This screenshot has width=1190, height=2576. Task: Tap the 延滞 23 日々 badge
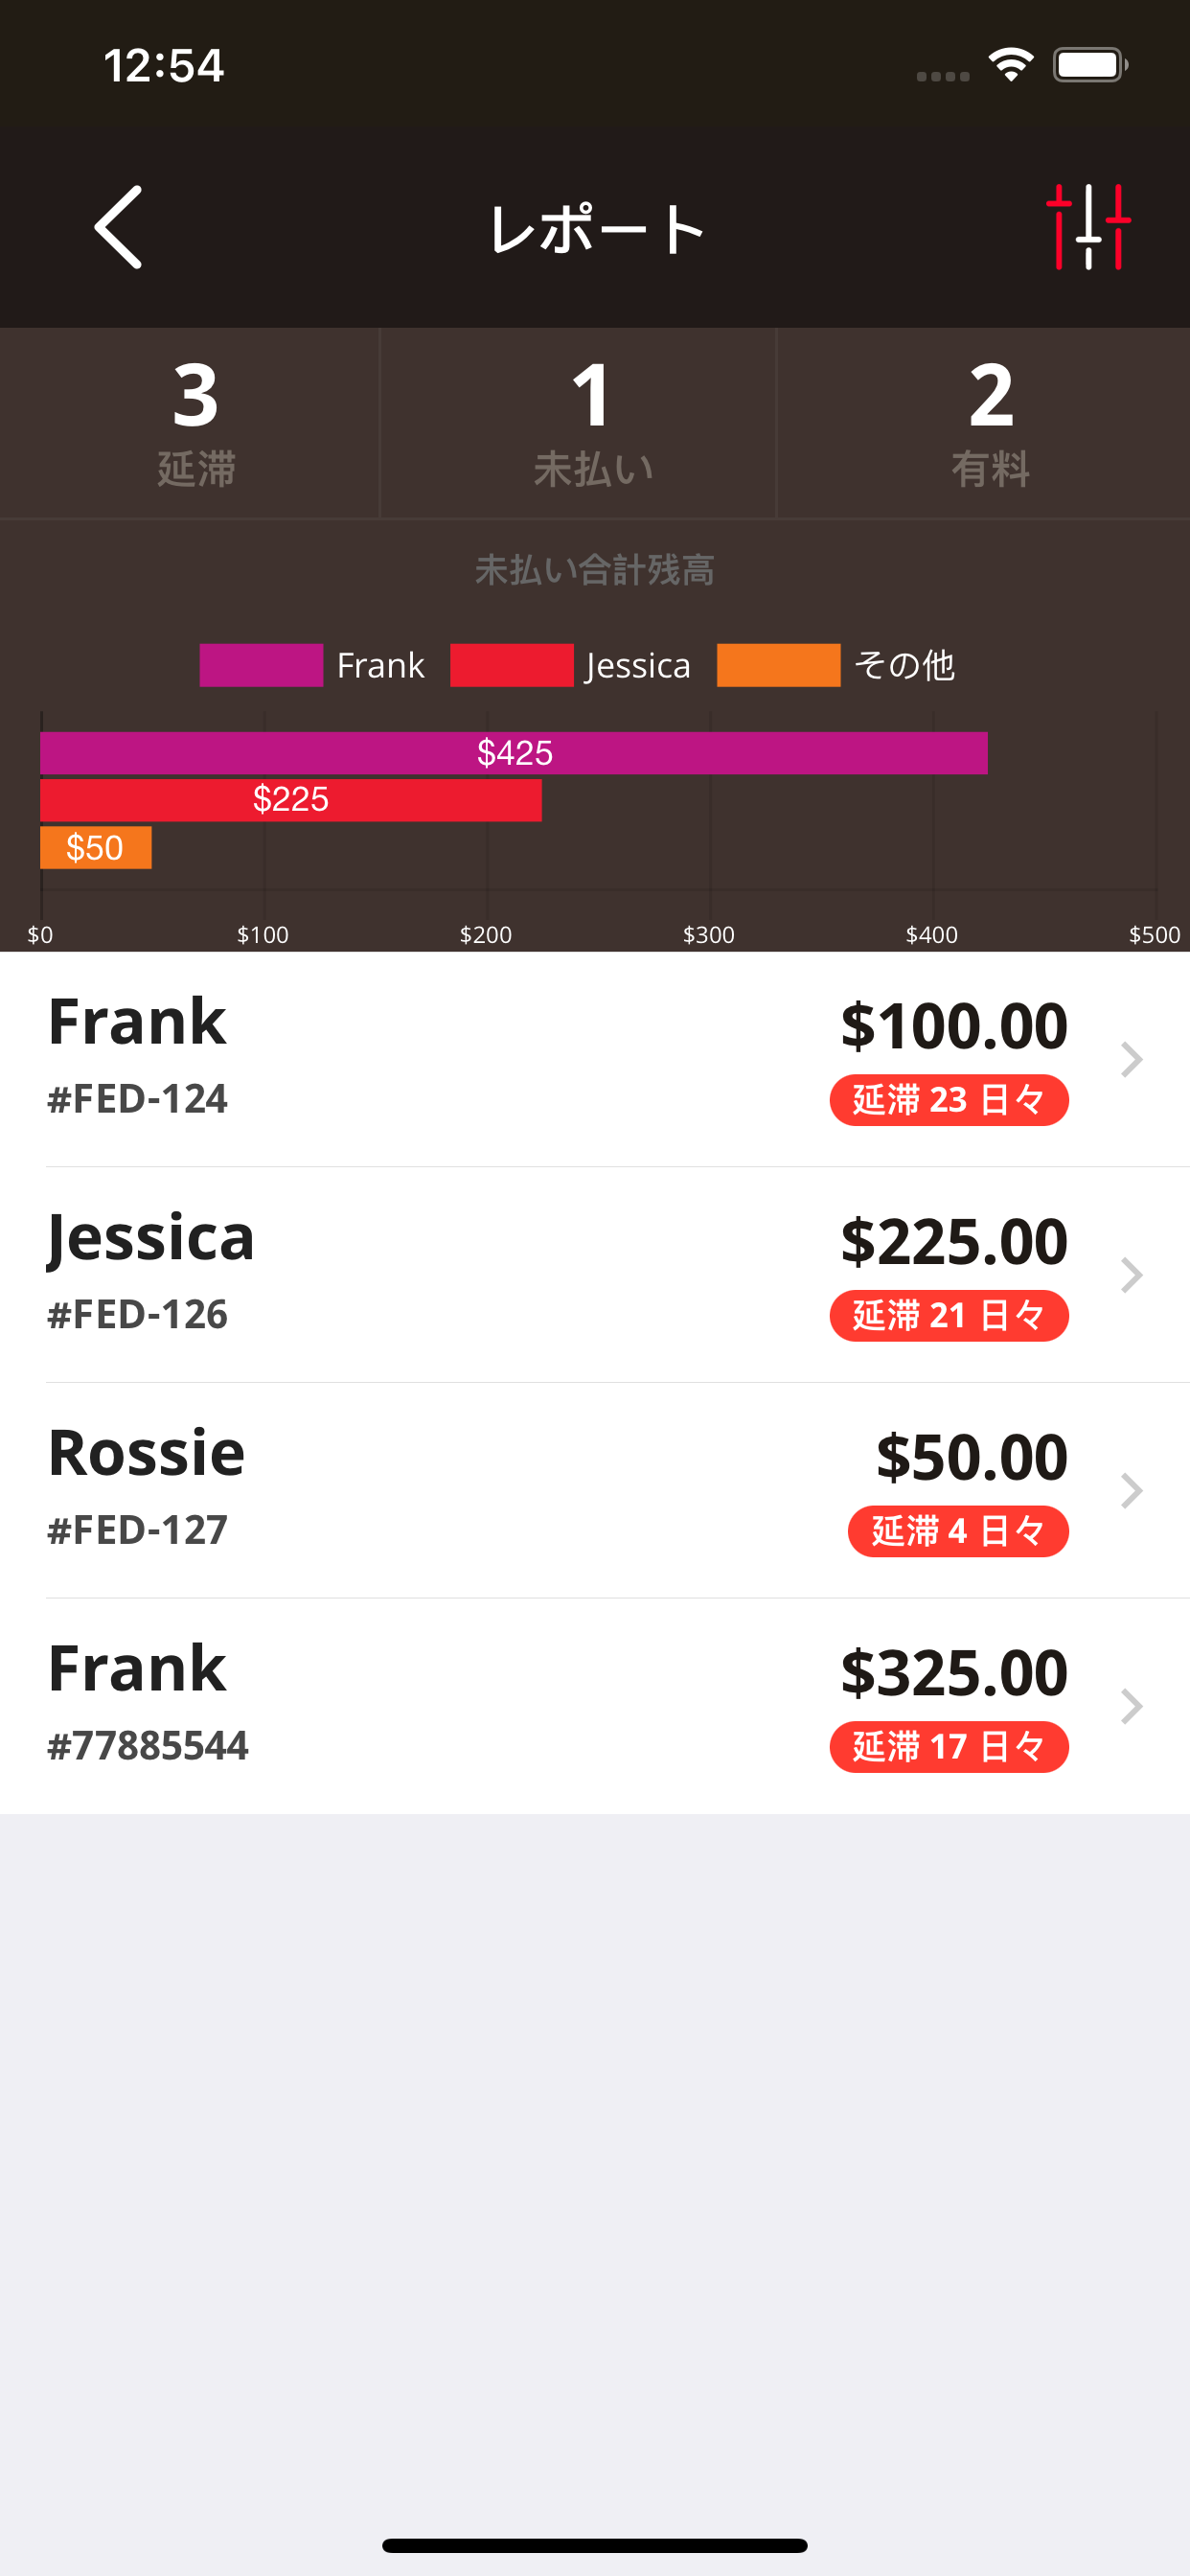pyautogui.click(x=949, y=1100)
